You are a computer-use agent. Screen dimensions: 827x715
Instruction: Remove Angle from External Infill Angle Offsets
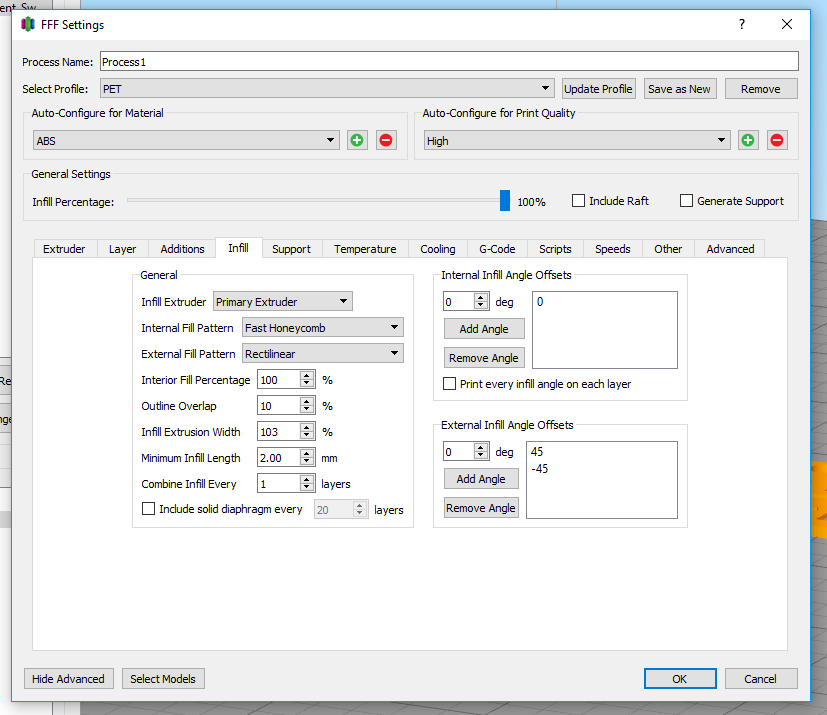481,508
